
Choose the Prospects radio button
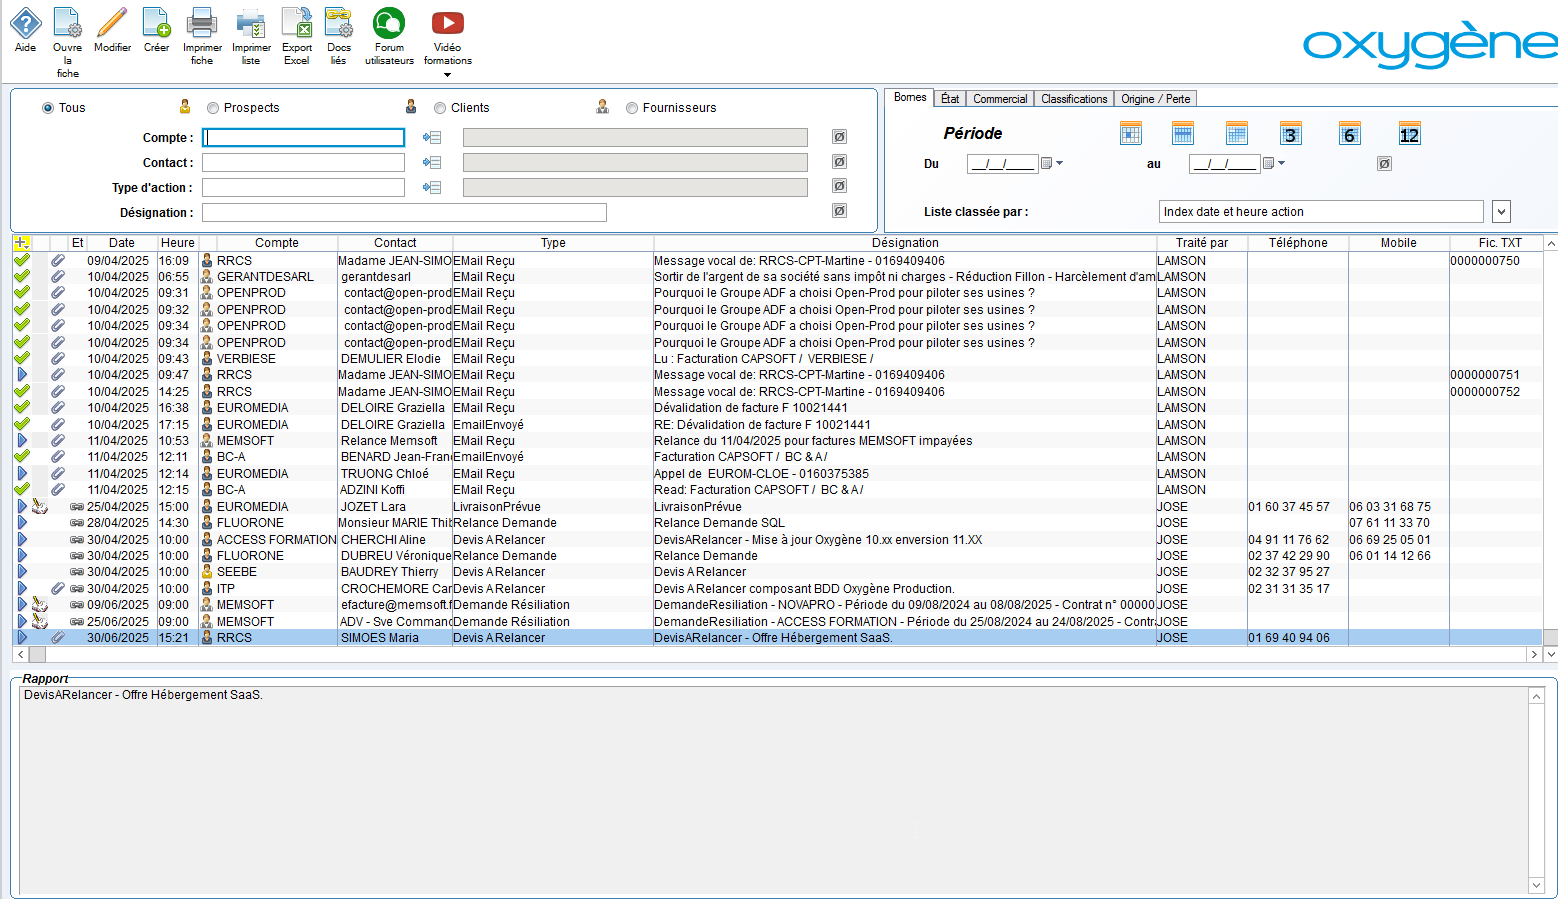tap(213, 108)
